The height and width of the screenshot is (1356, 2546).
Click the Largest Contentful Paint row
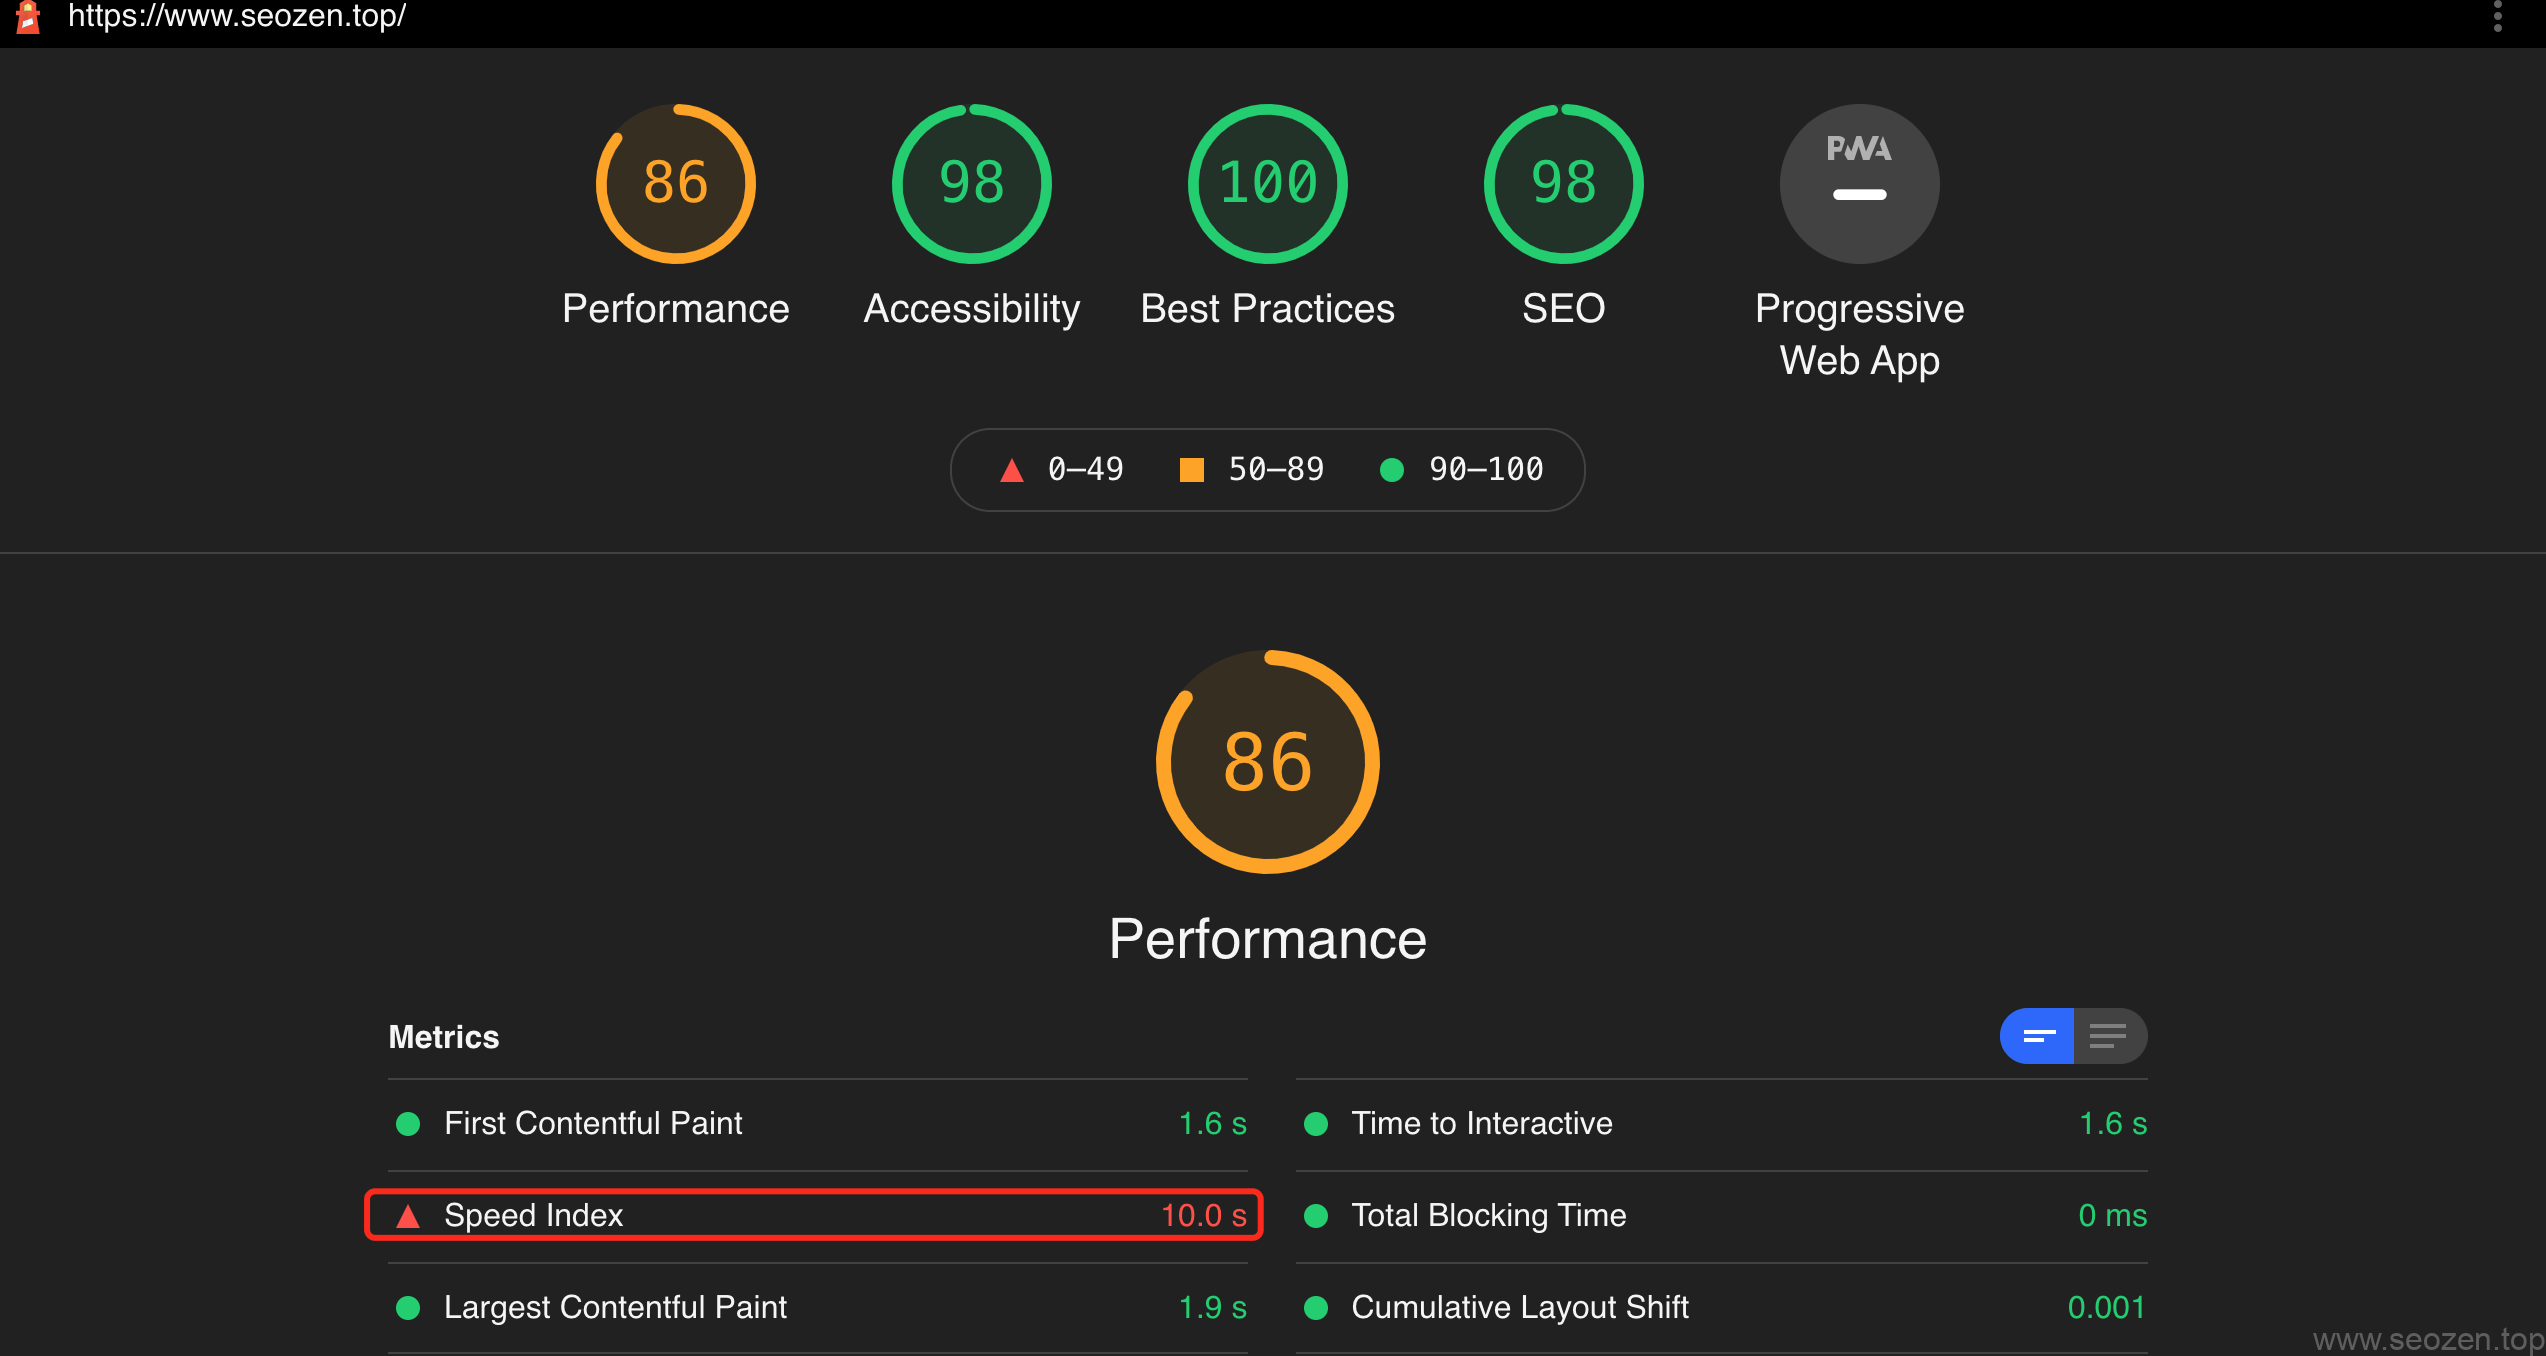point(615,1307)
